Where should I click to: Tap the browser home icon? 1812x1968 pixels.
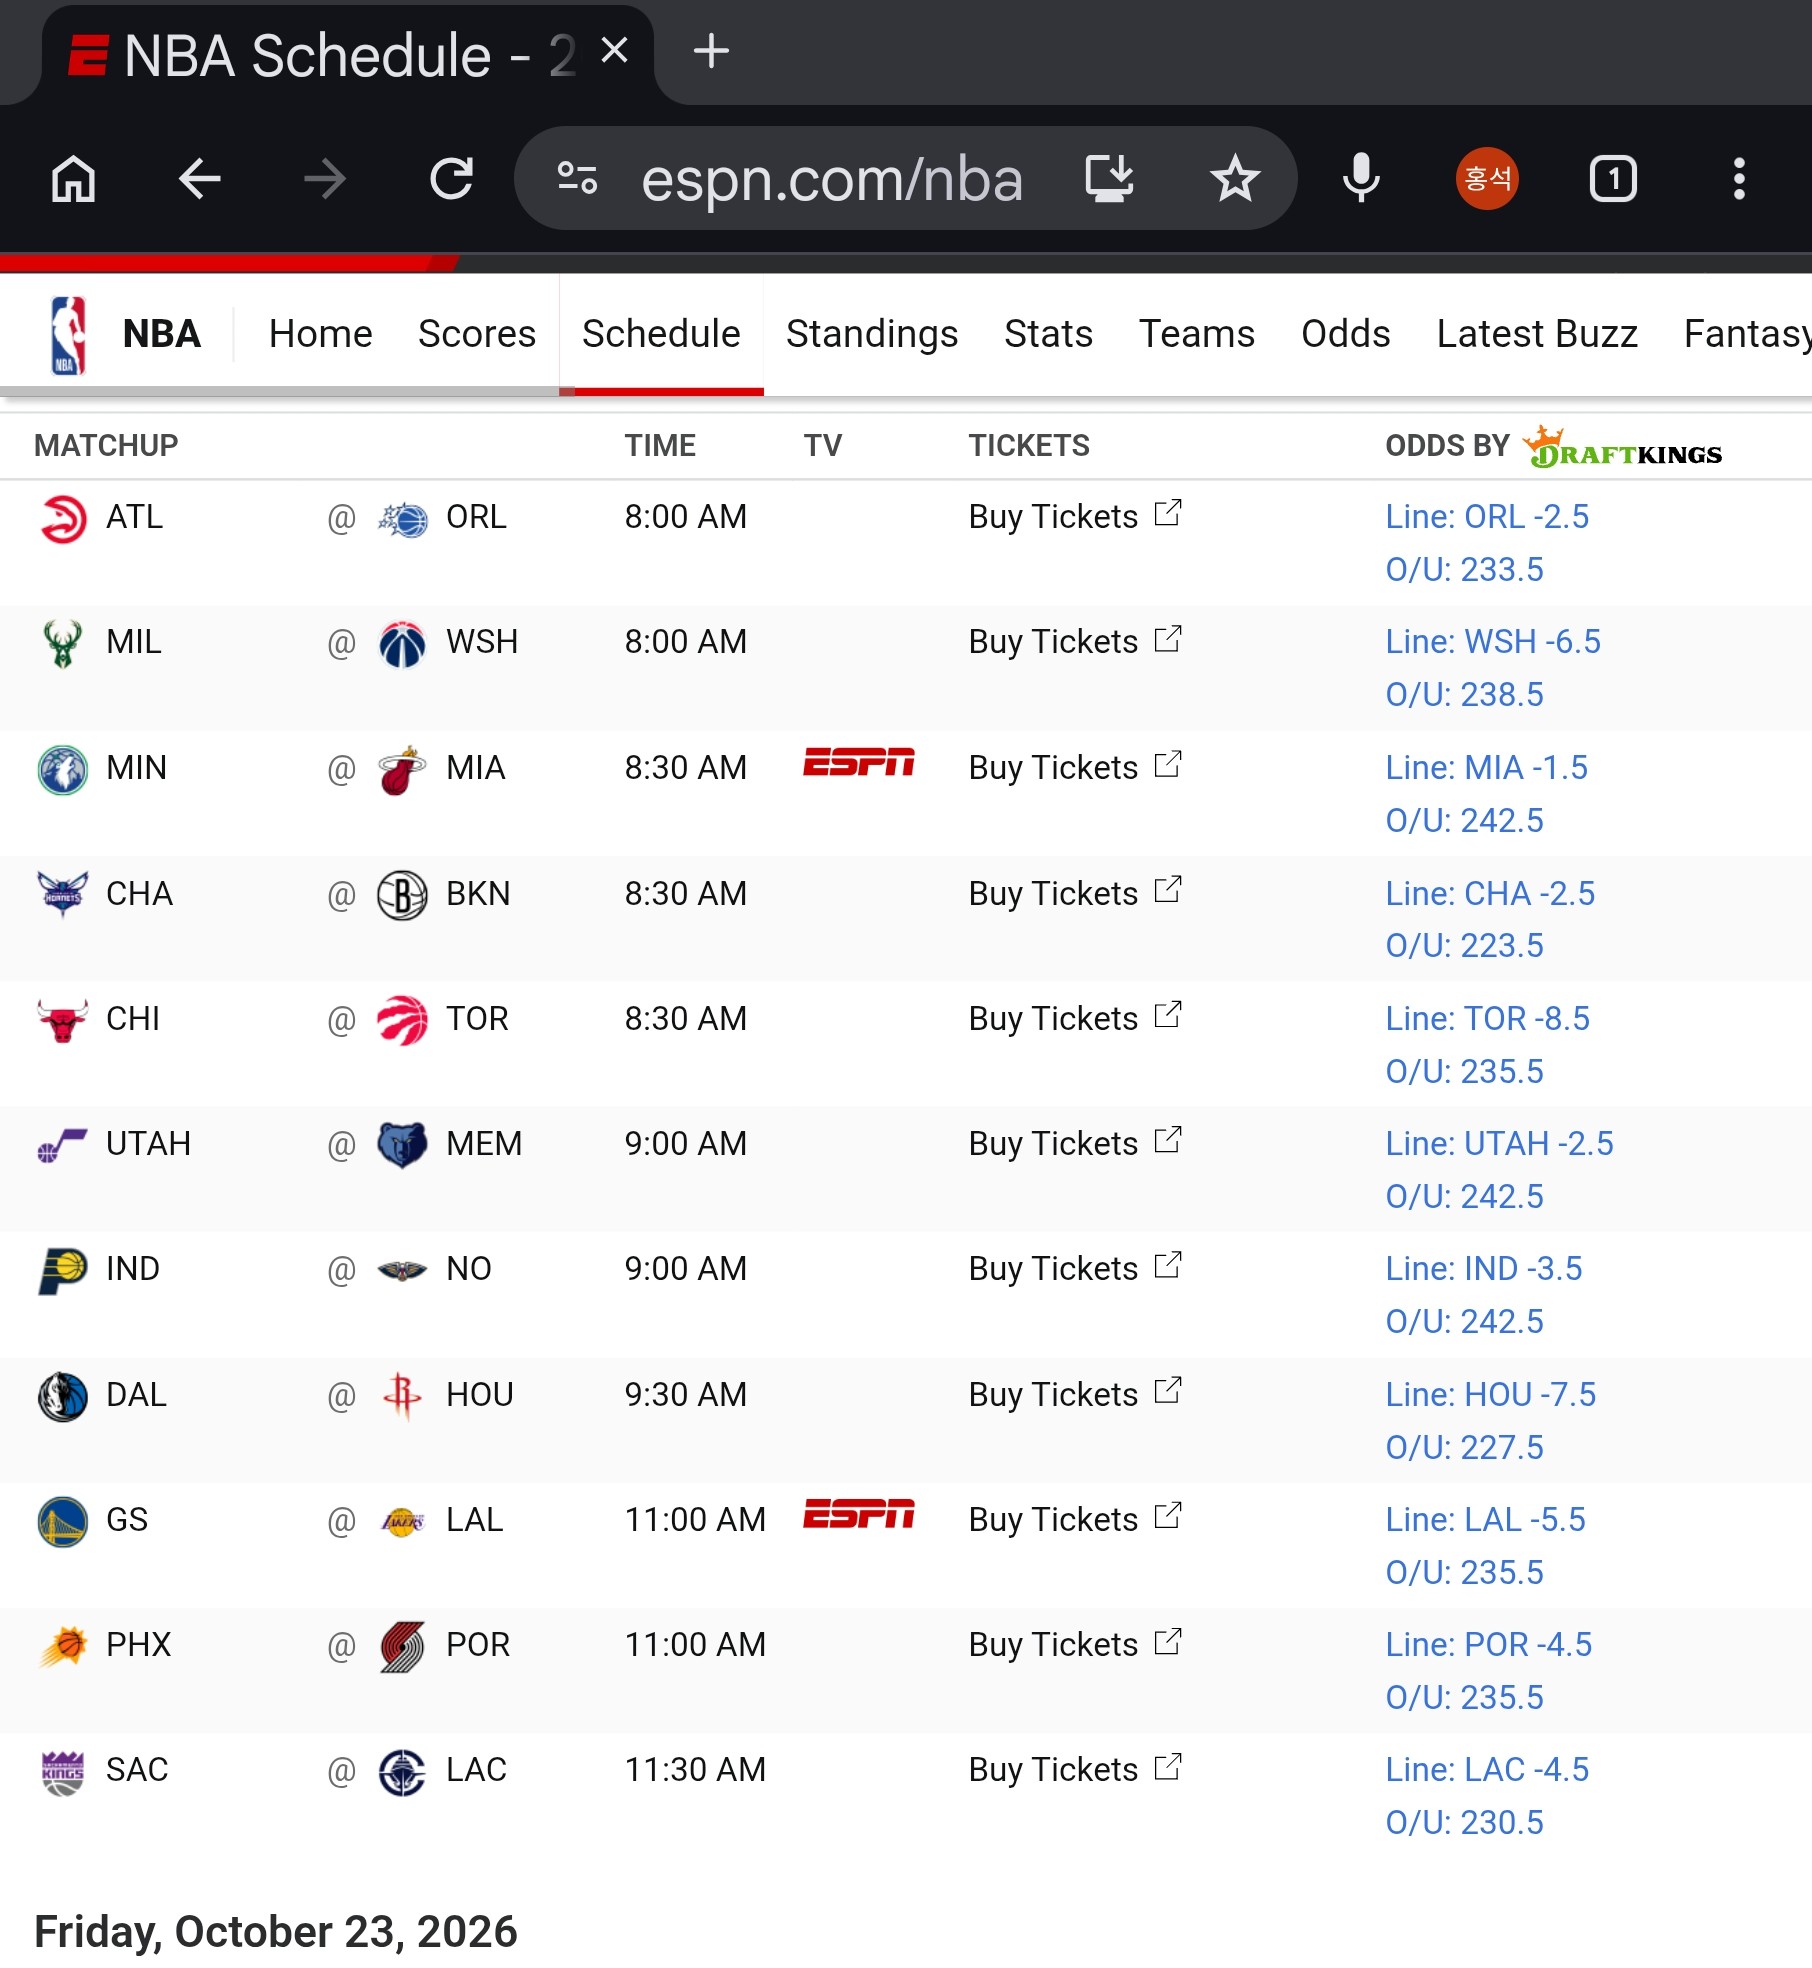click(74, 180)
